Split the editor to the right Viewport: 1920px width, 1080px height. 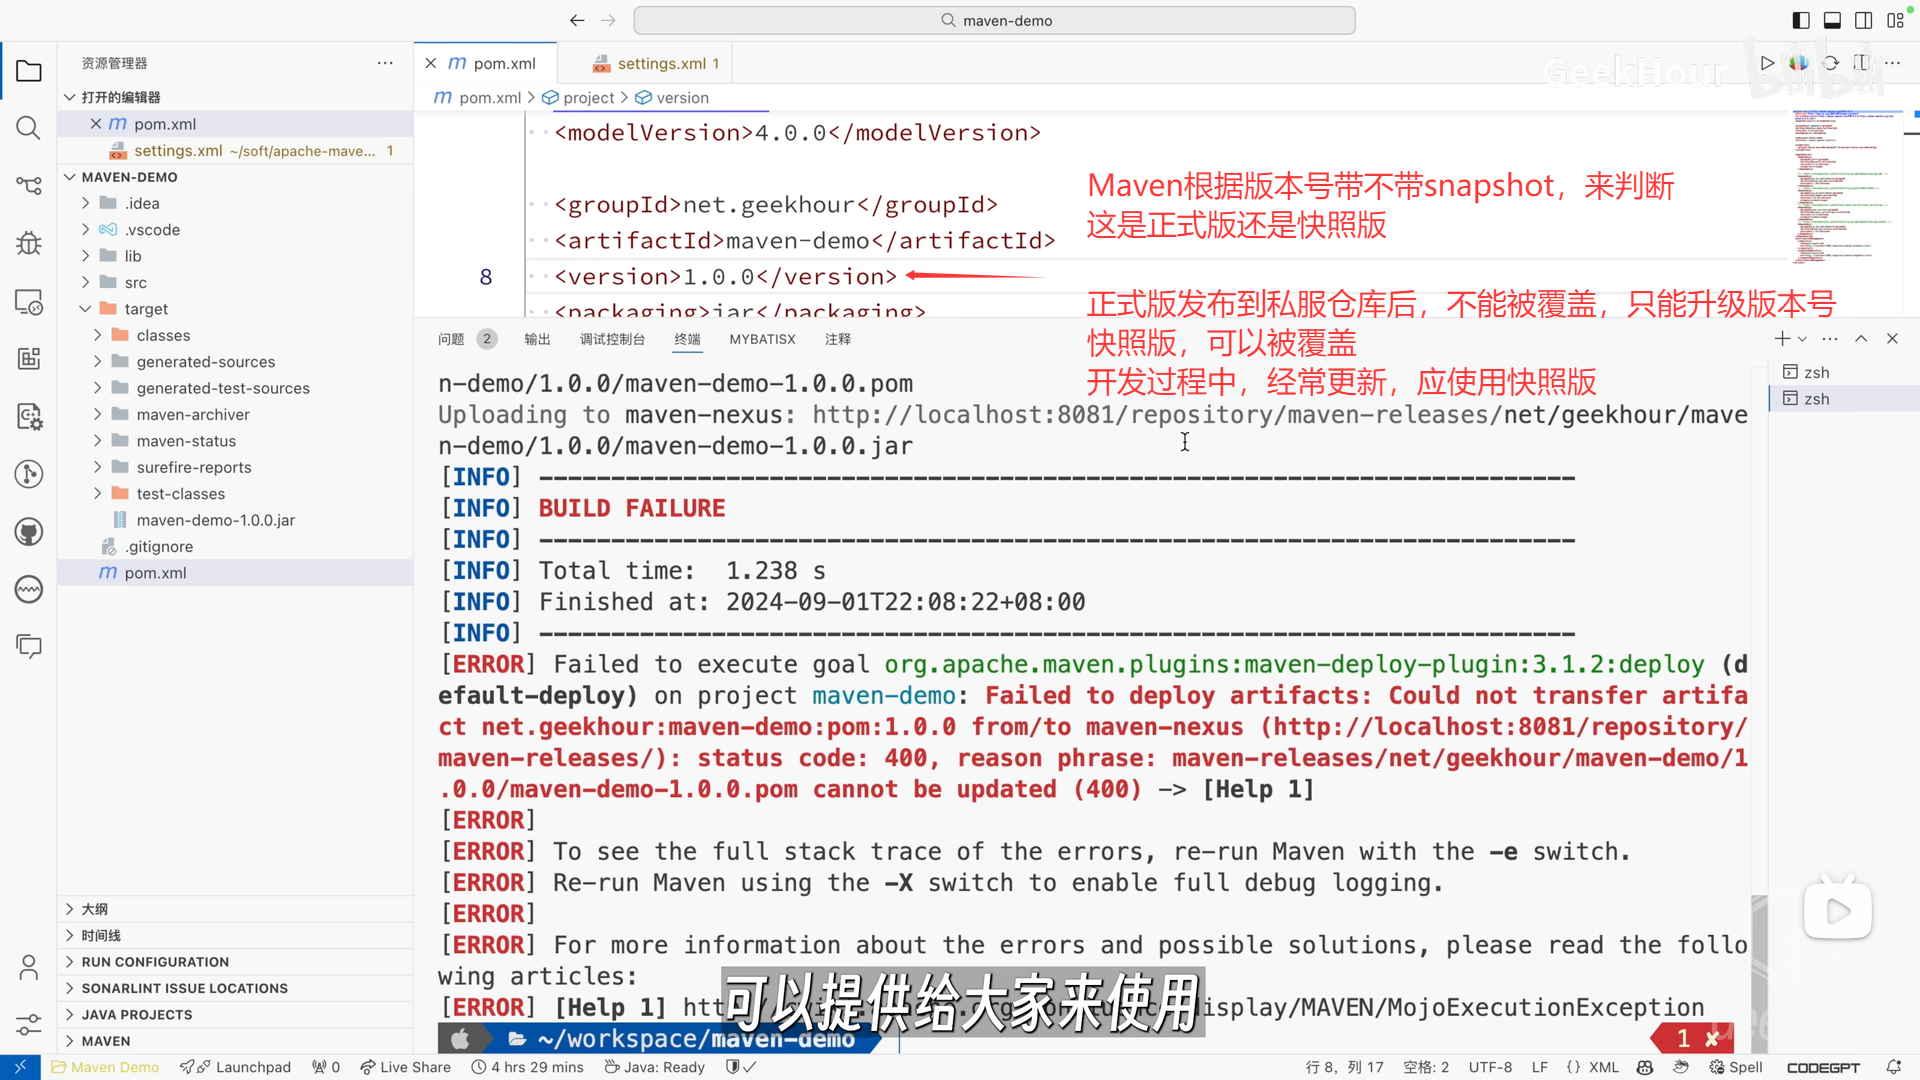click(1861, 63)
